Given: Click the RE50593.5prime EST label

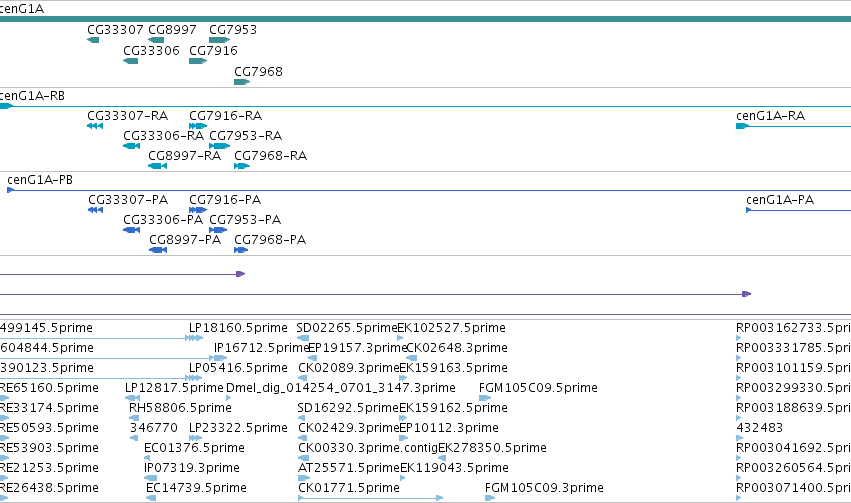Looking at the screenshot, I should [49, 428].
